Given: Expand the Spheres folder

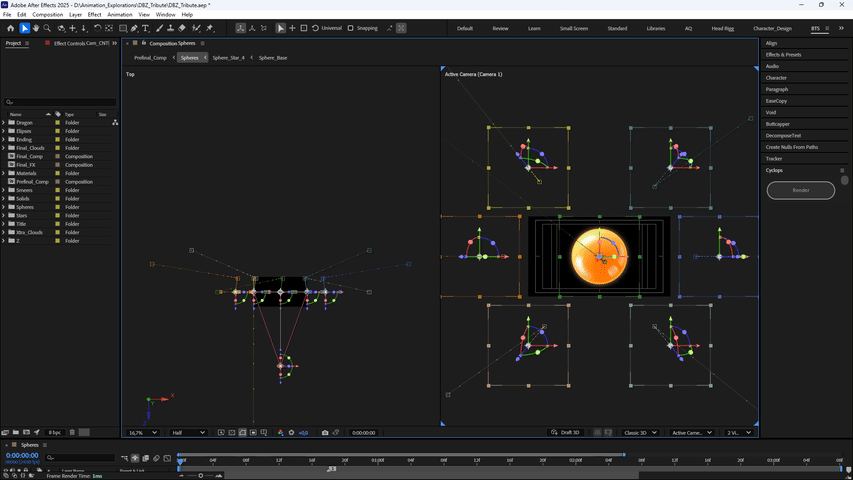Looking at the screenshot, I should (x=4, y=207).
